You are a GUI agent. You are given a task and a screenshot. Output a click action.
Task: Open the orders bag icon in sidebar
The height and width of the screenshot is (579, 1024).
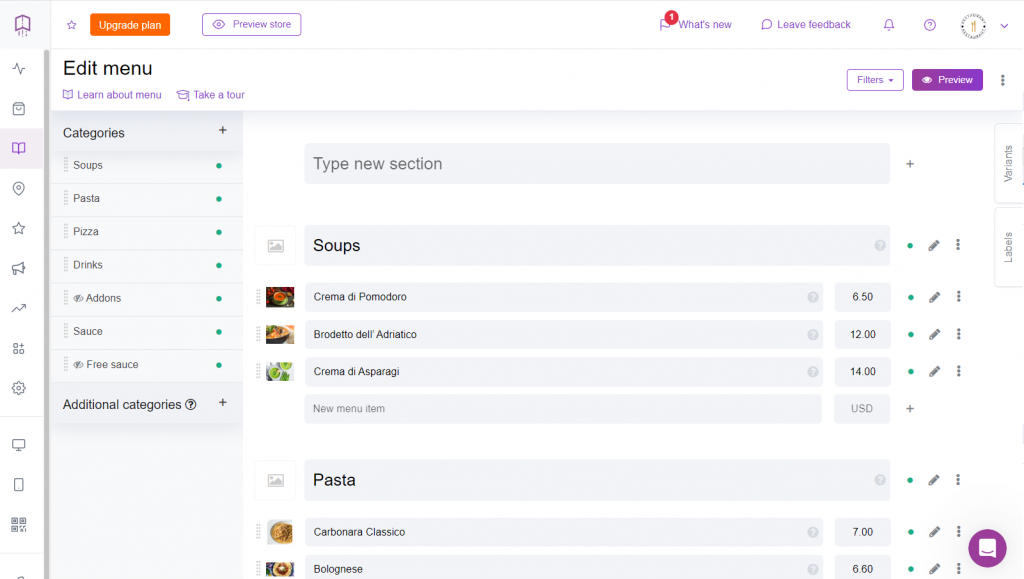18,108
